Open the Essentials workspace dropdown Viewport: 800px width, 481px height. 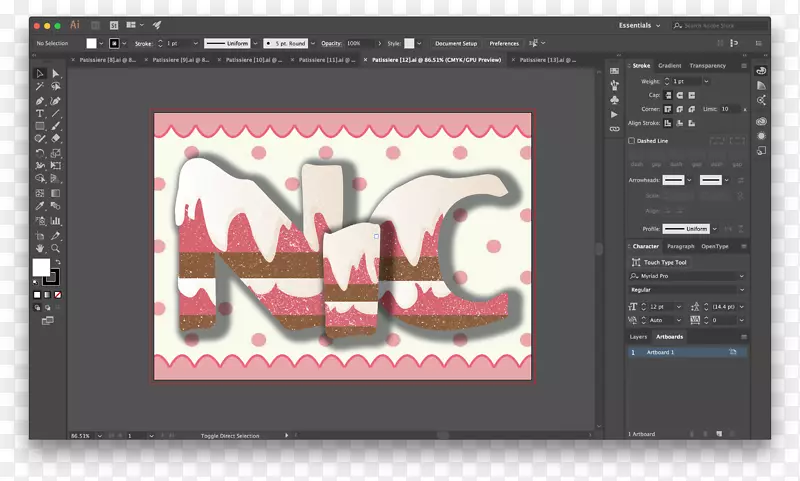[x=641, y=25]
